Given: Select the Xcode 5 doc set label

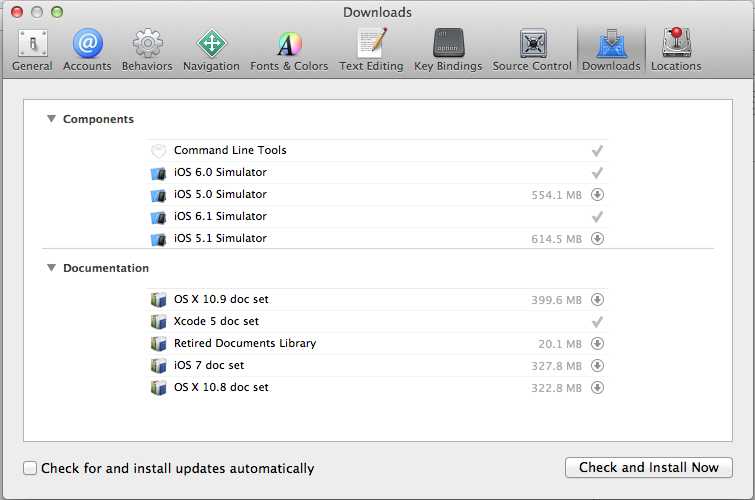Looking at the screenshot, I should tap(216, 321).
